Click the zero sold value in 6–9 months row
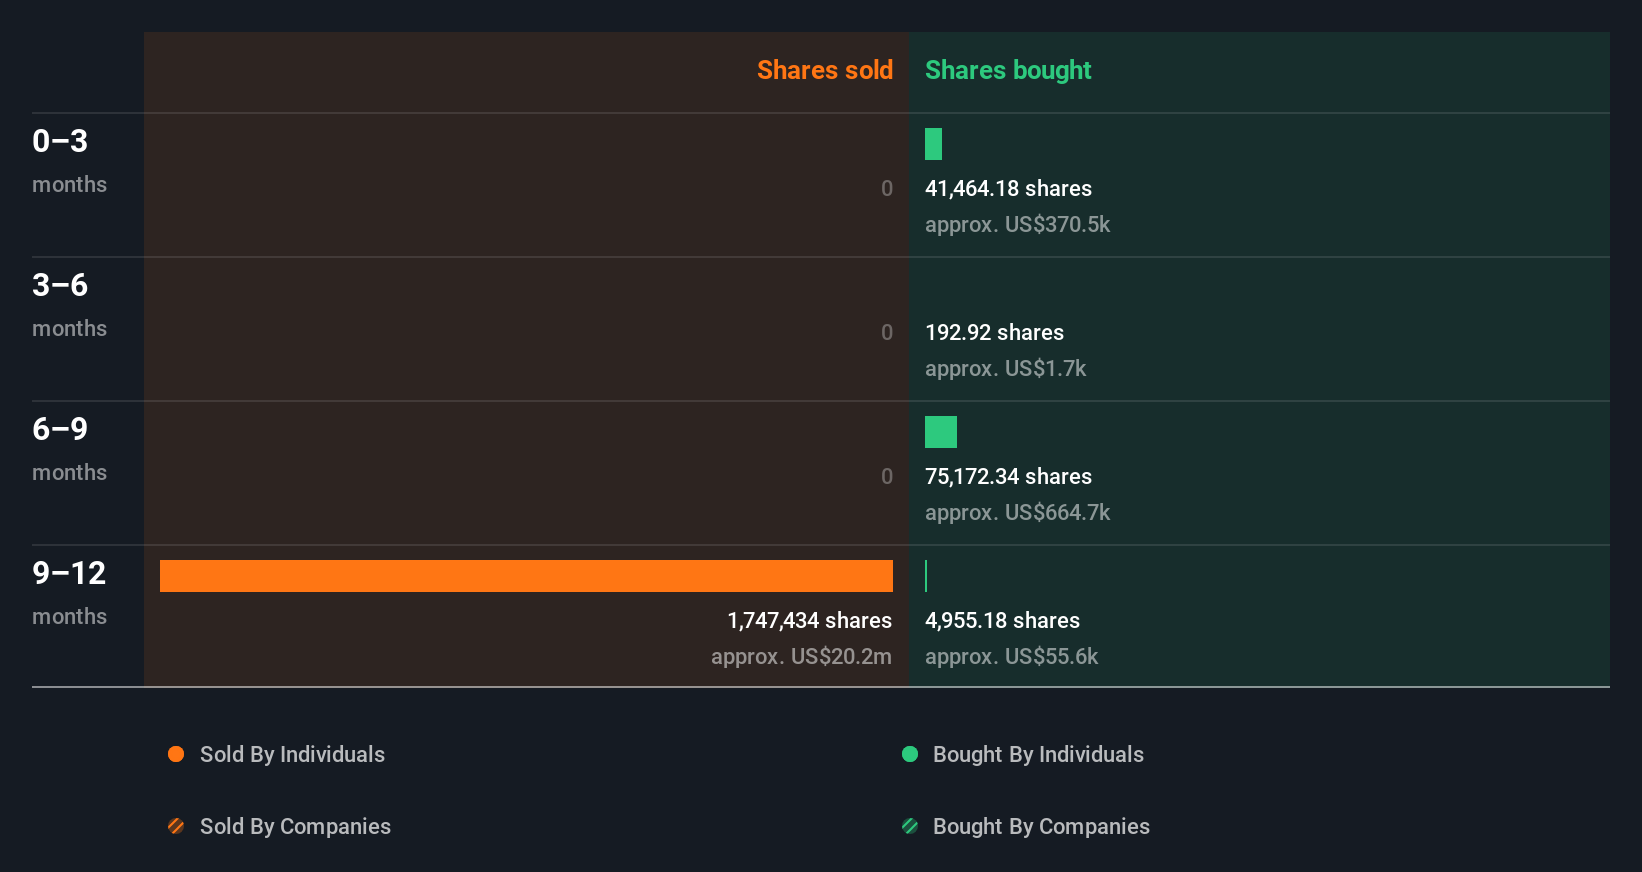The width and height of the screenshot is (1642, 872). coord(886,477)
